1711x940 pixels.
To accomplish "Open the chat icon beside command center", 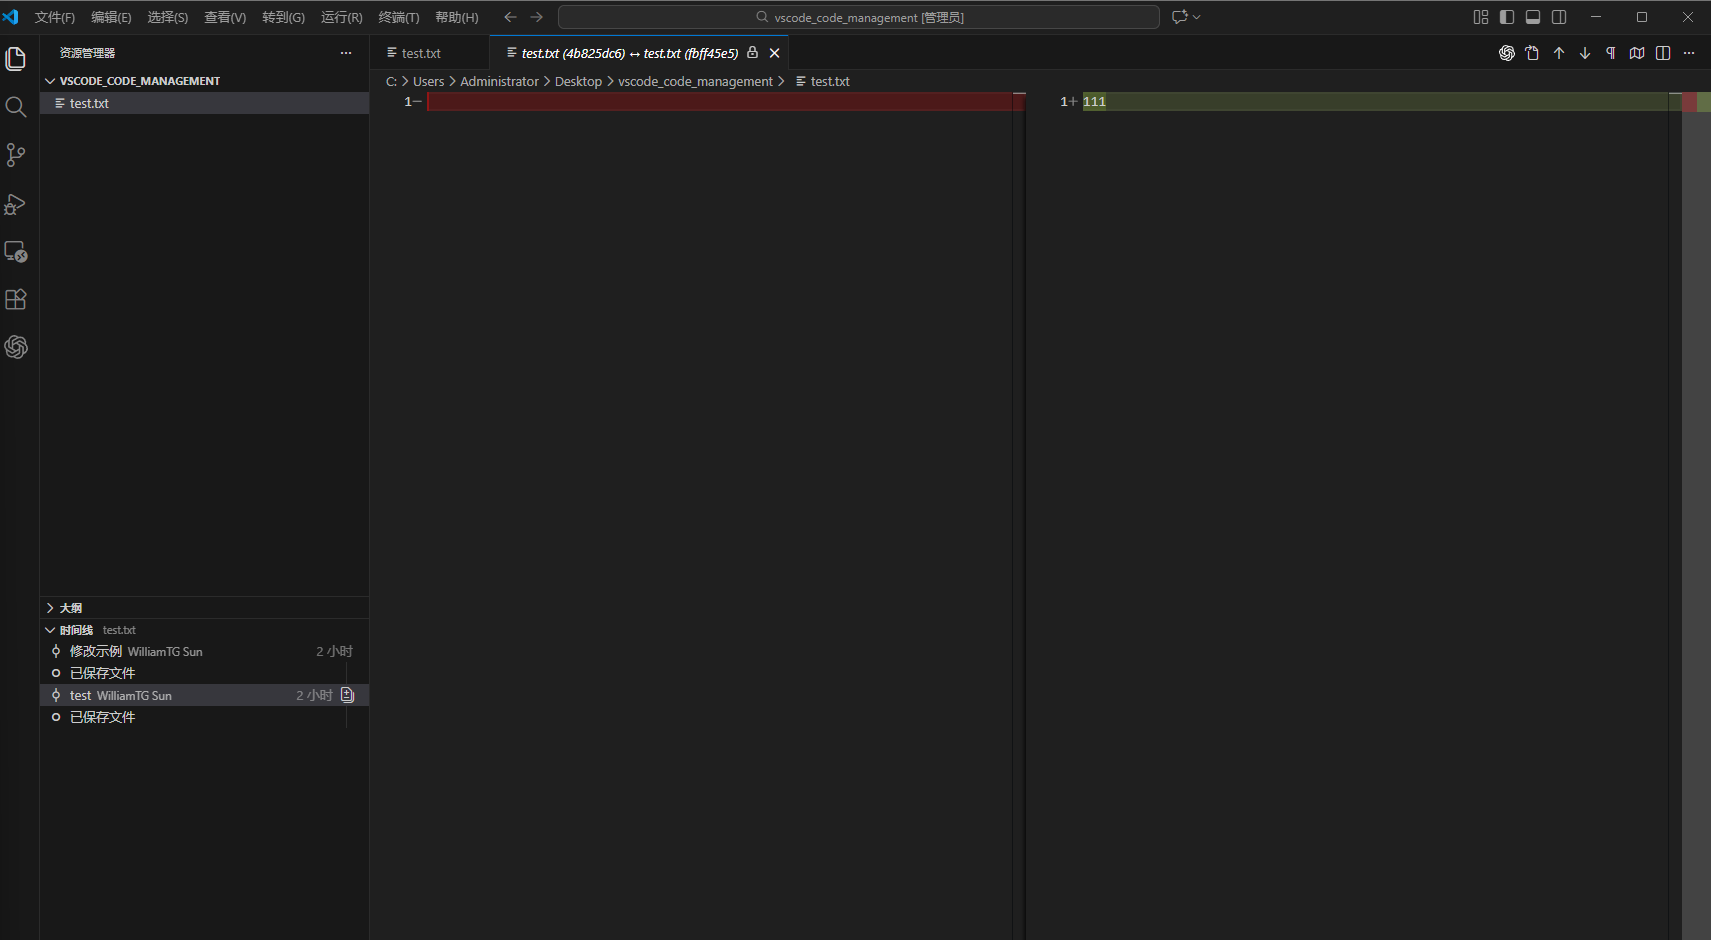I will click(x=1179, y=17).
